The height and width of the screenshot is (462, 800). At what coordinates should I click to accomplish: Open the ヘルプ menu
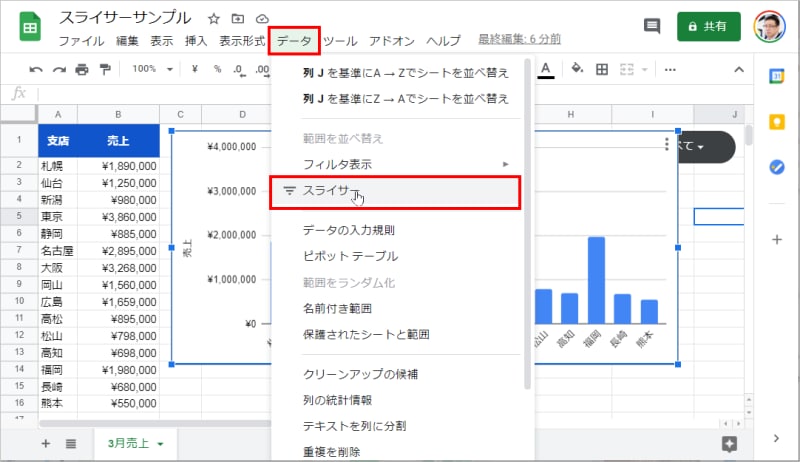pyautogui.click(x=443, y=41)
